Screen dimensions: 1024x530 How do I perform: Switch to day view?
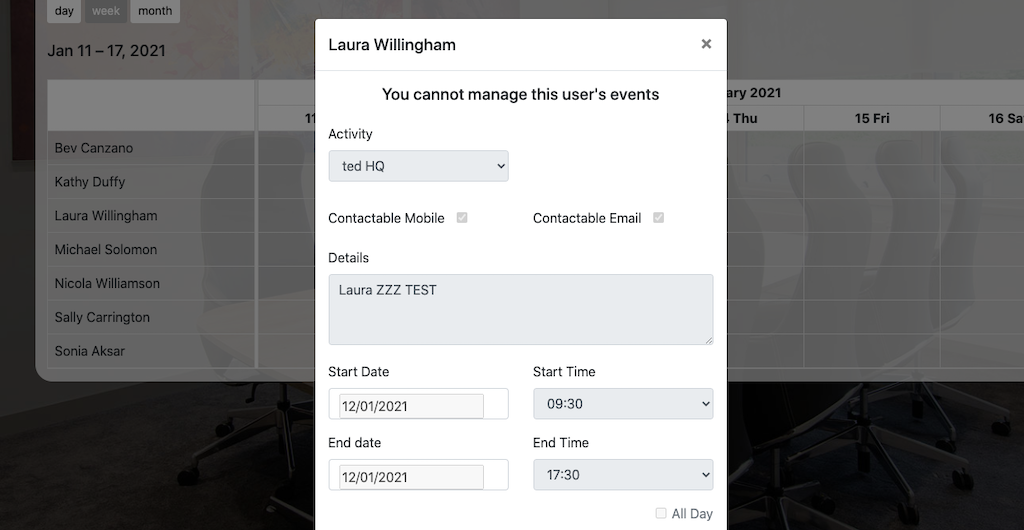64,11
